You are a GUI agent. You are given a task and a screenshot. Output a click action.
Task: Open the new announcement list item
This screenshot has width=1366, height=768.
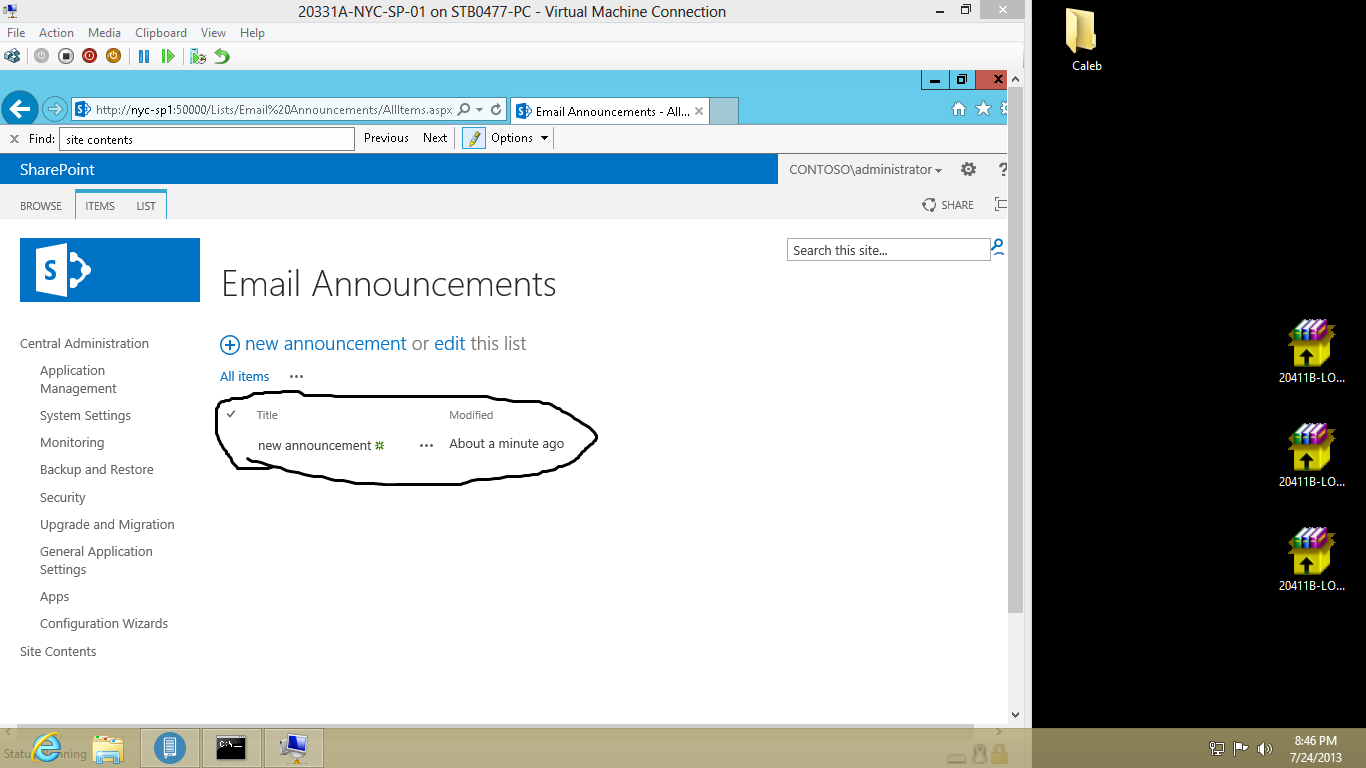(x=315, y=445)
